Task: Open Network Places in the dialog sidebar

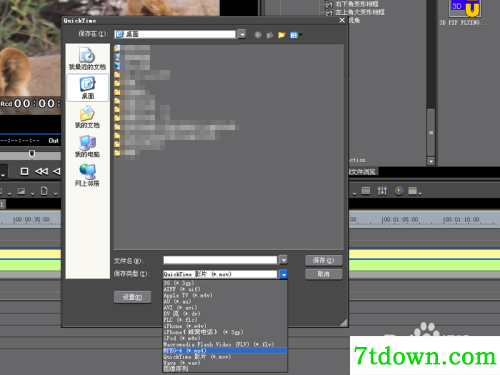Action: point(87,175)
